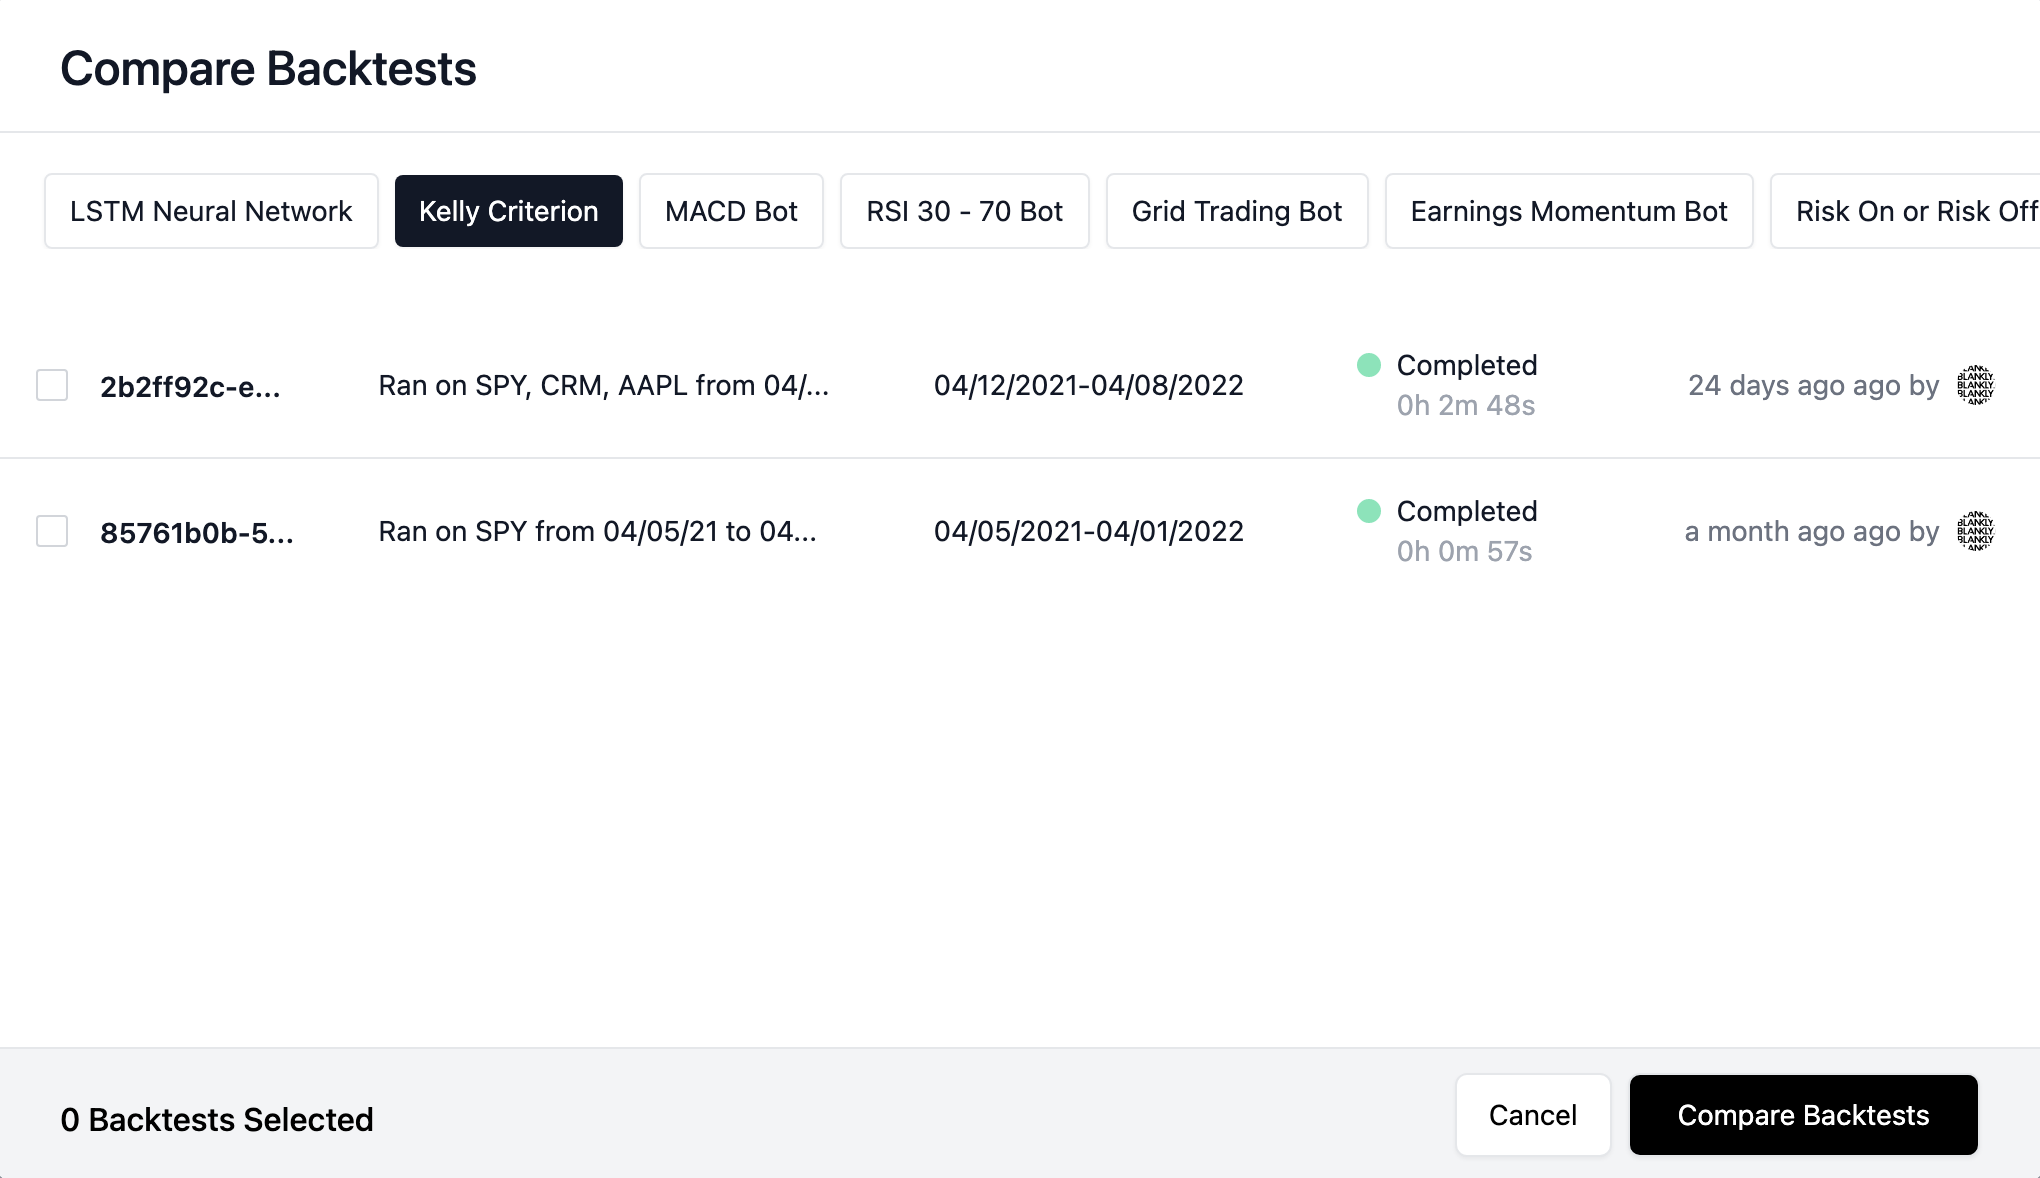Select the Kelly Criterion strategy filter

508,211
